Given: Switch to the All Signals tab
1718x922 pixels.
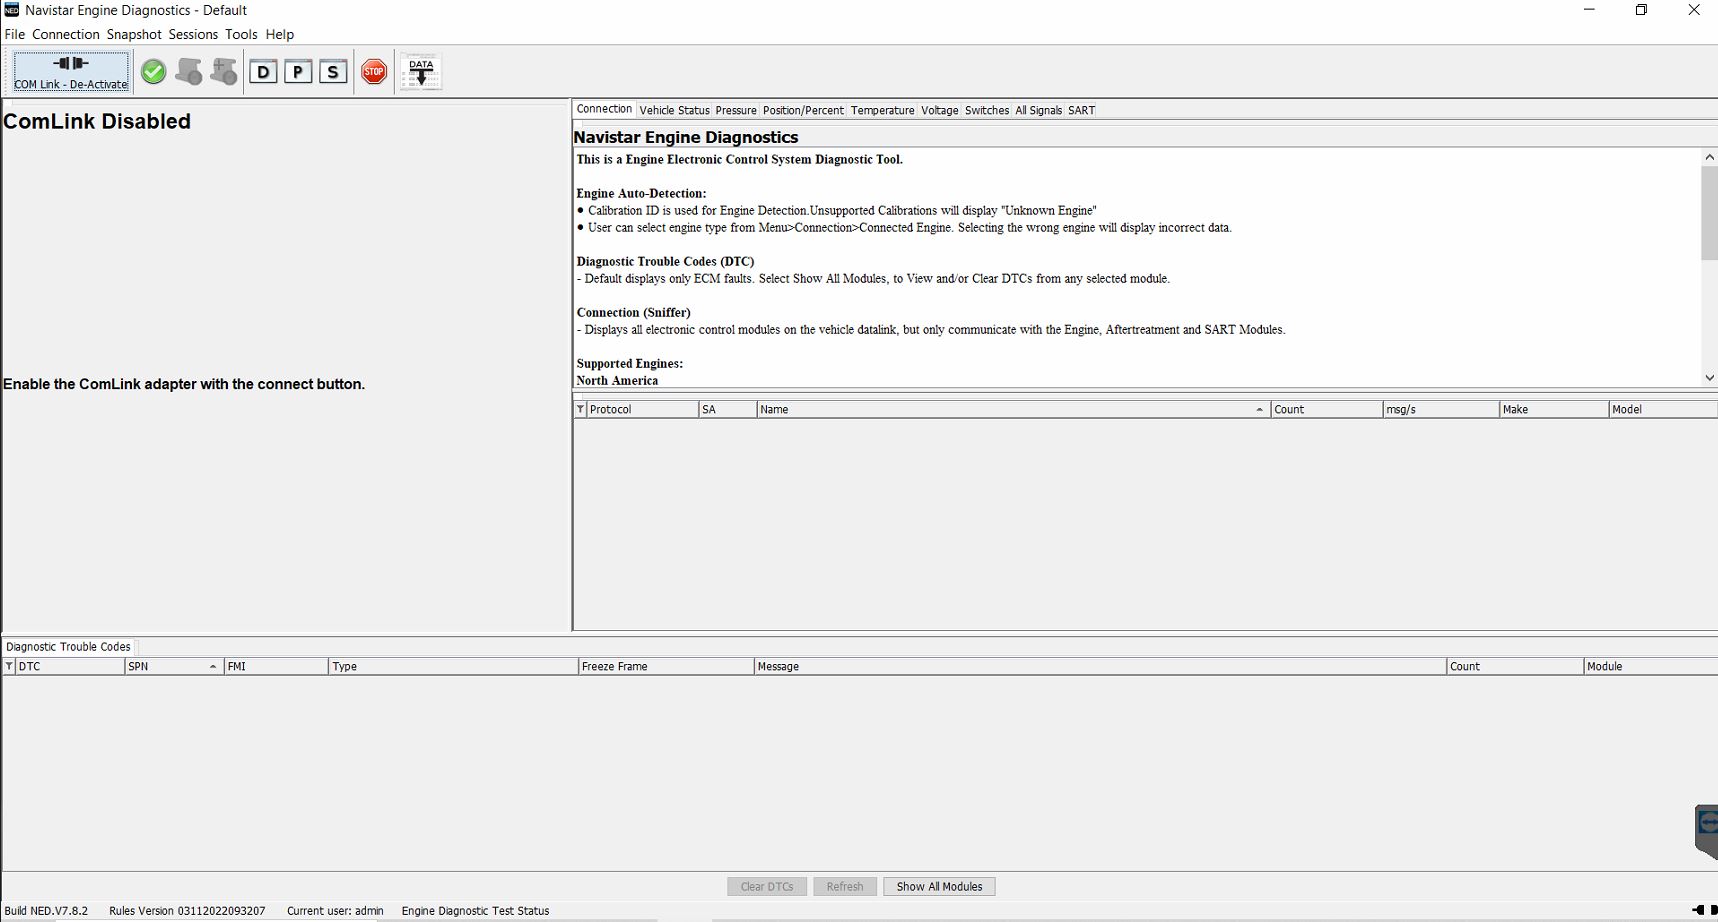Looking at the screenshot, I should tap(1038, 110).
